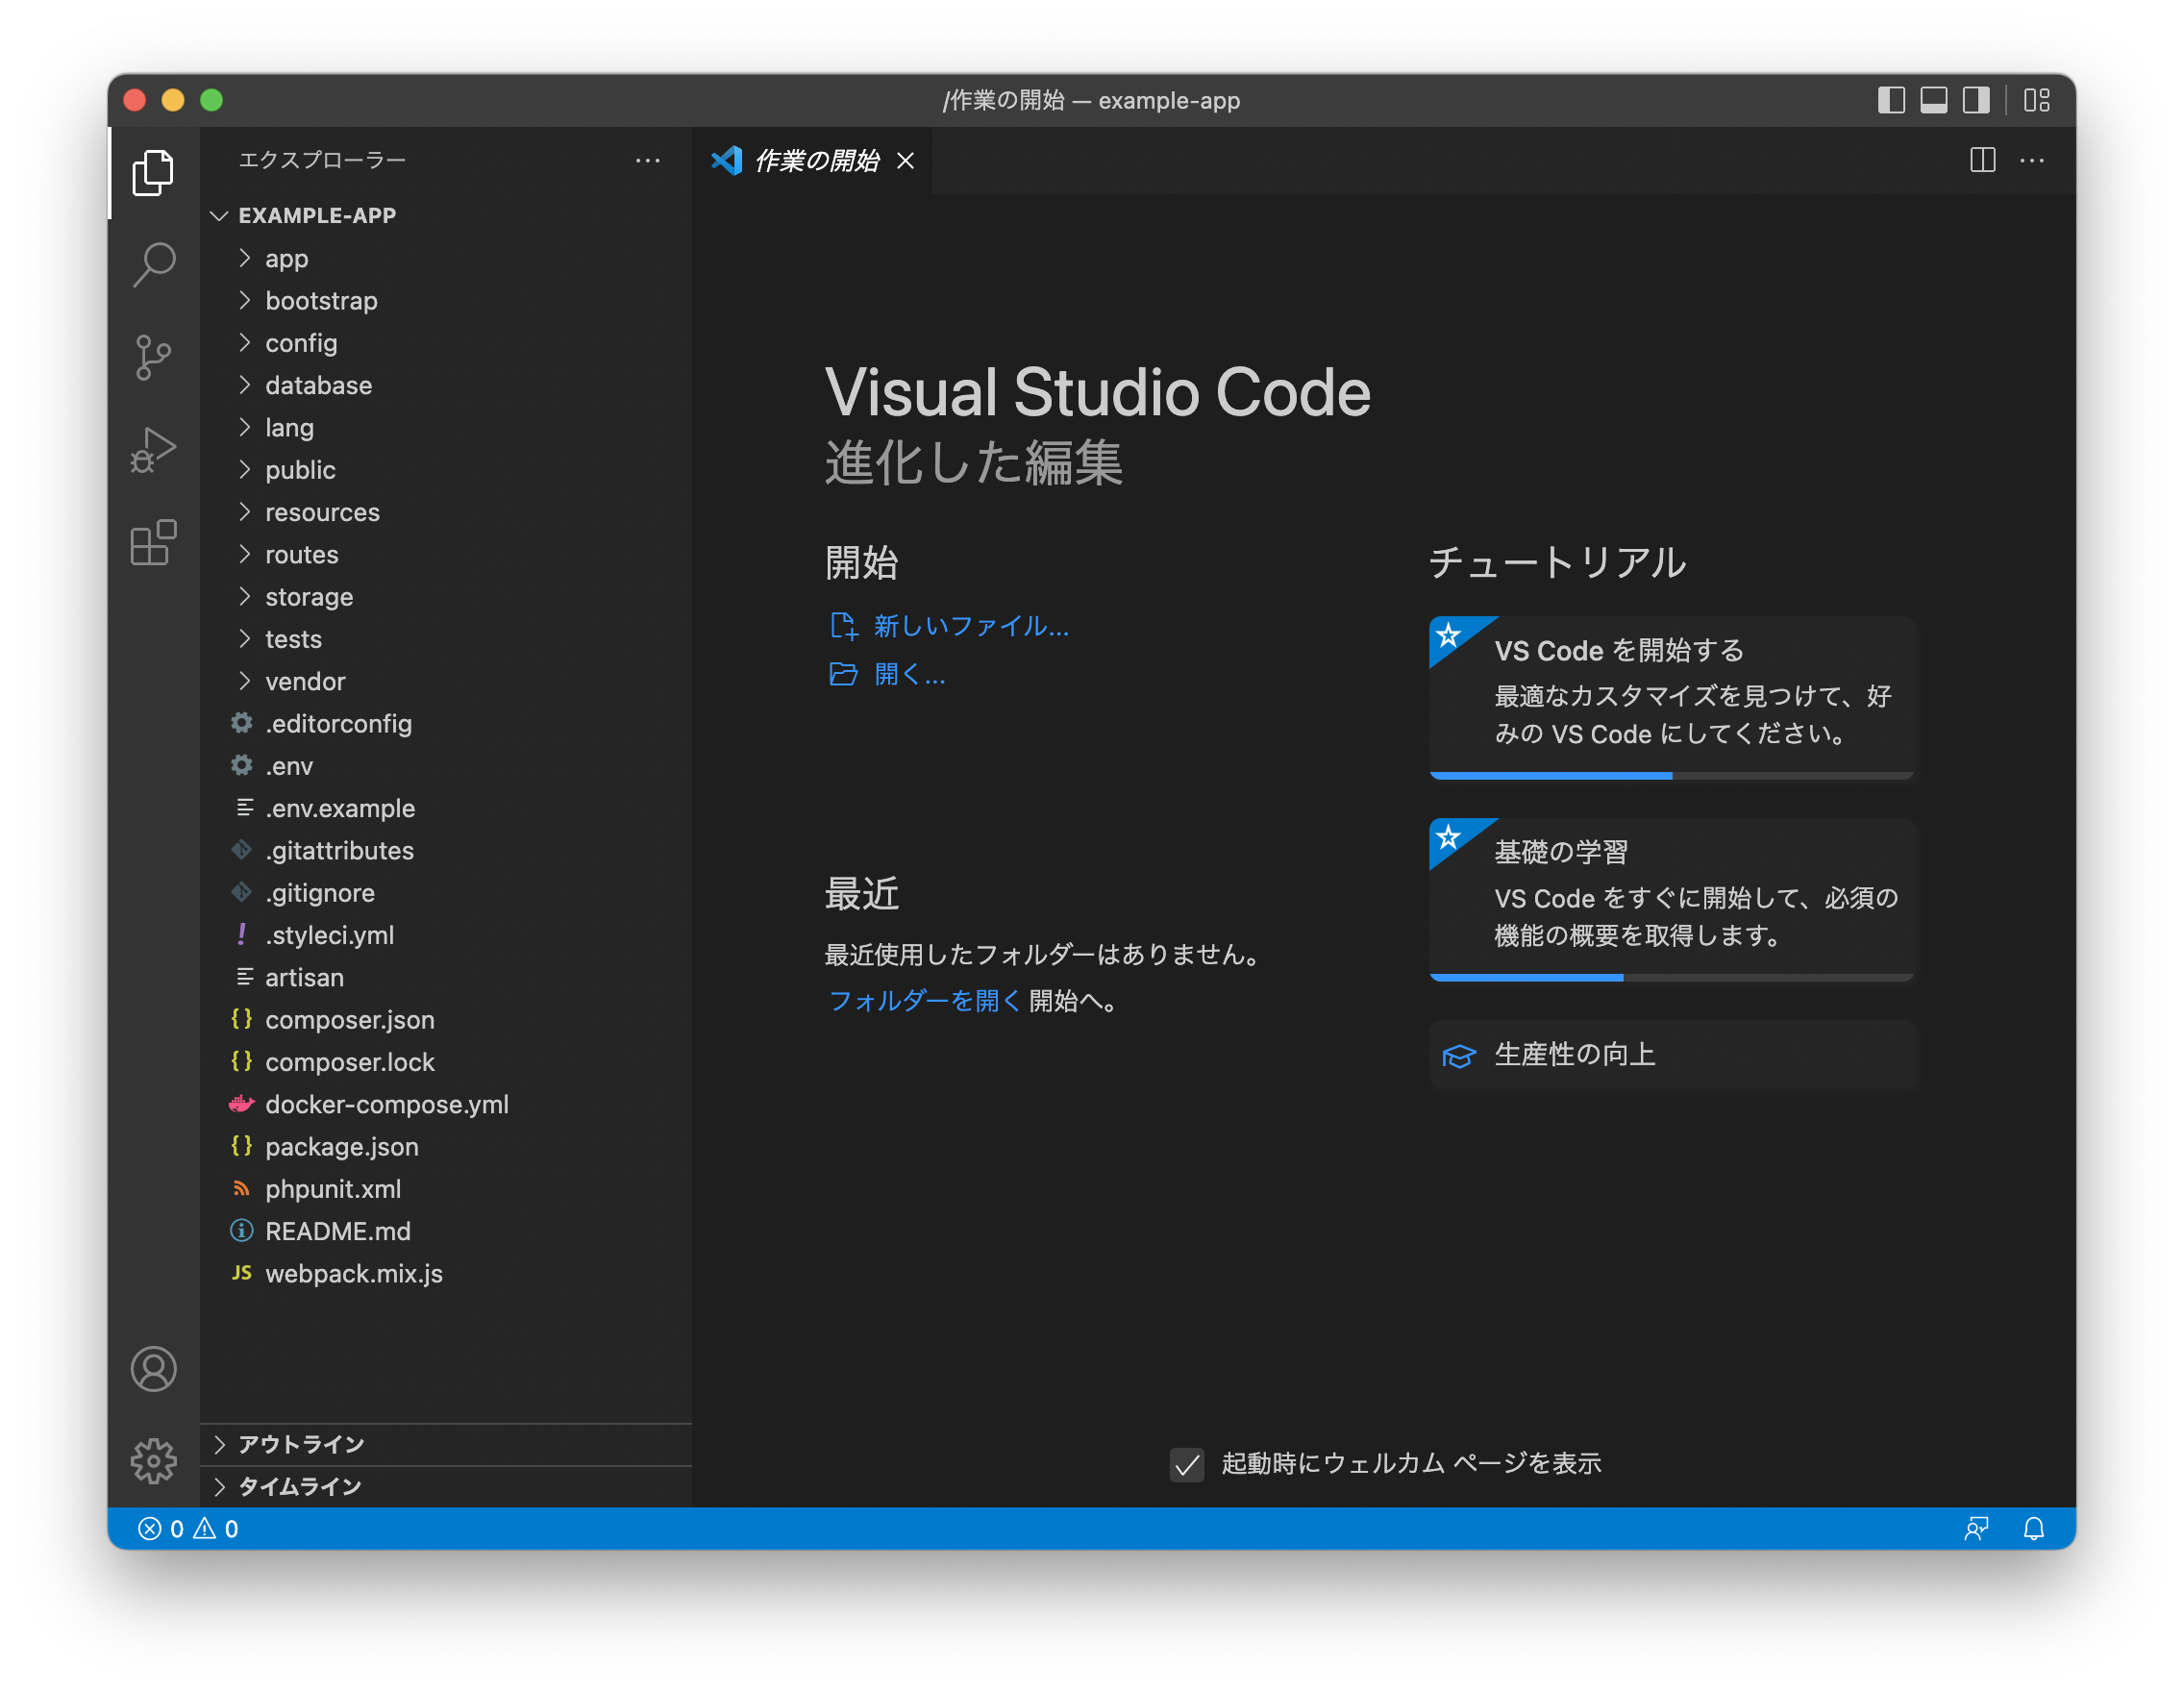Screen dimensions: 2184x1692
Task: Open the Explorer view in activity bar
Action: pos(153,172)
